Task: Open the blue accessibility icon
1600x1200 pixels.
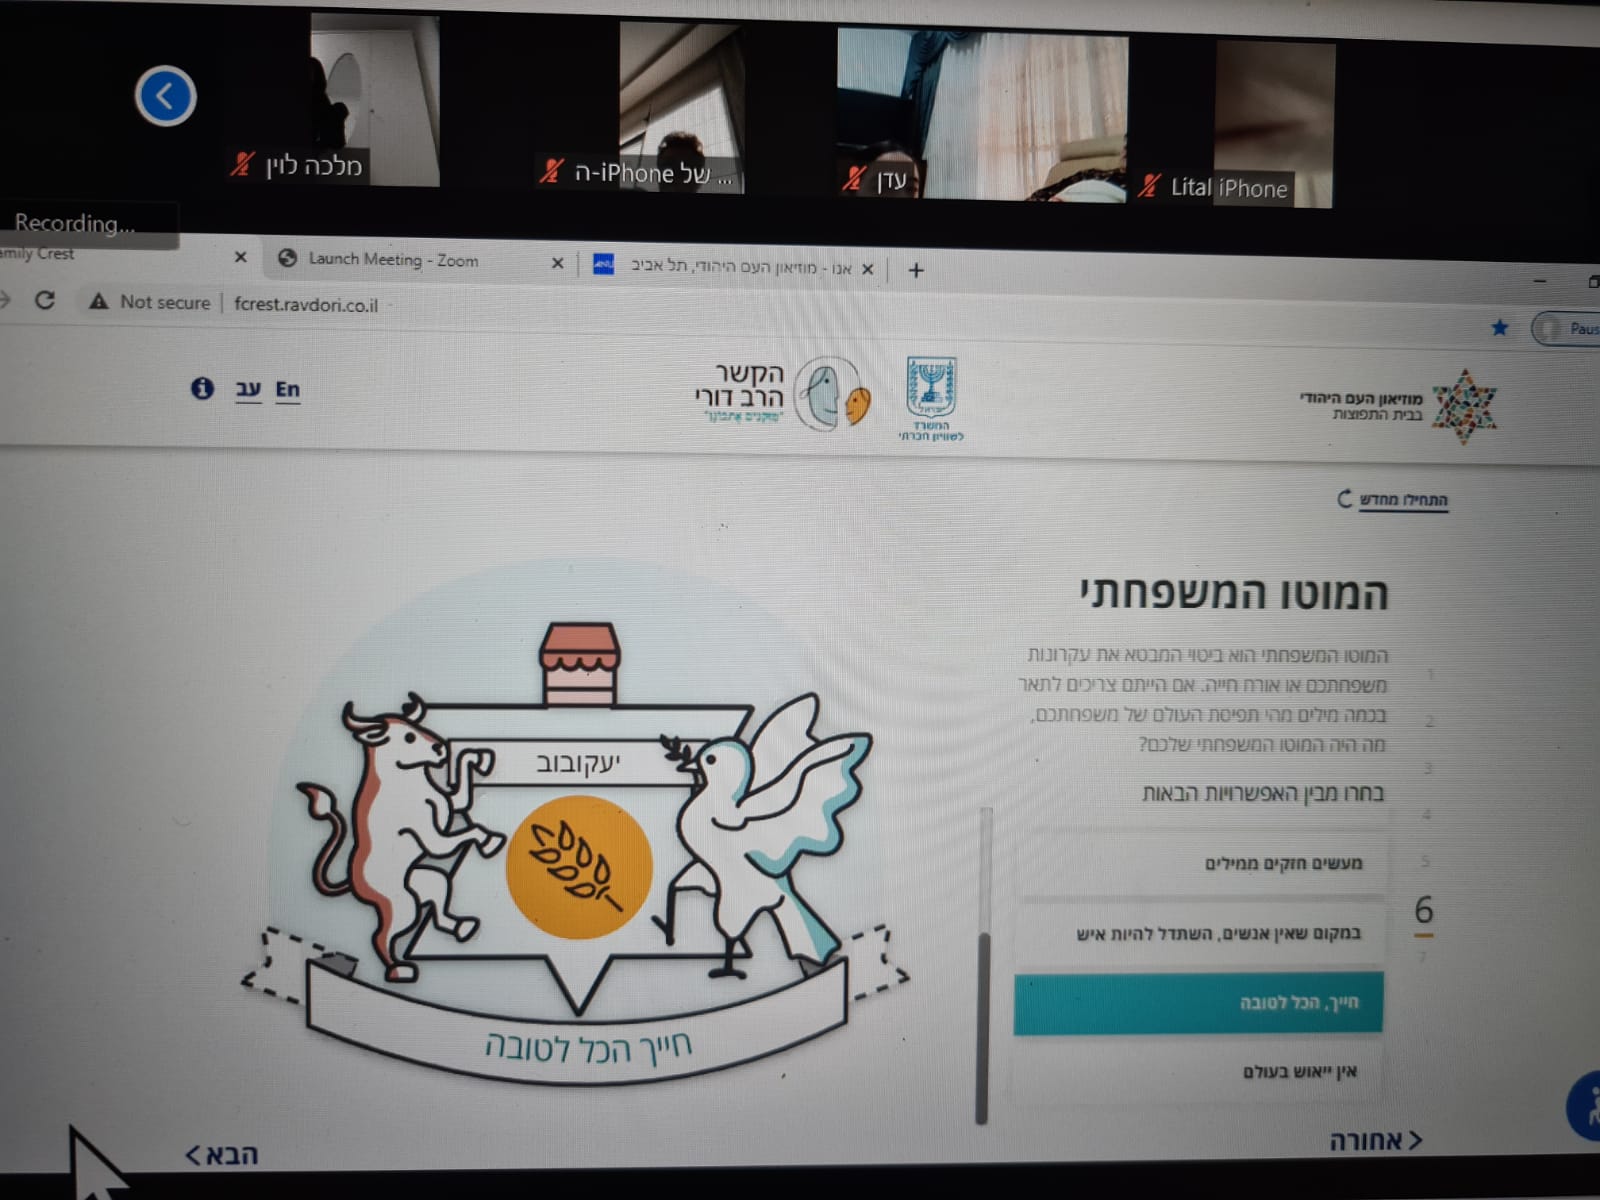Action: (x=1584, y=1105)
